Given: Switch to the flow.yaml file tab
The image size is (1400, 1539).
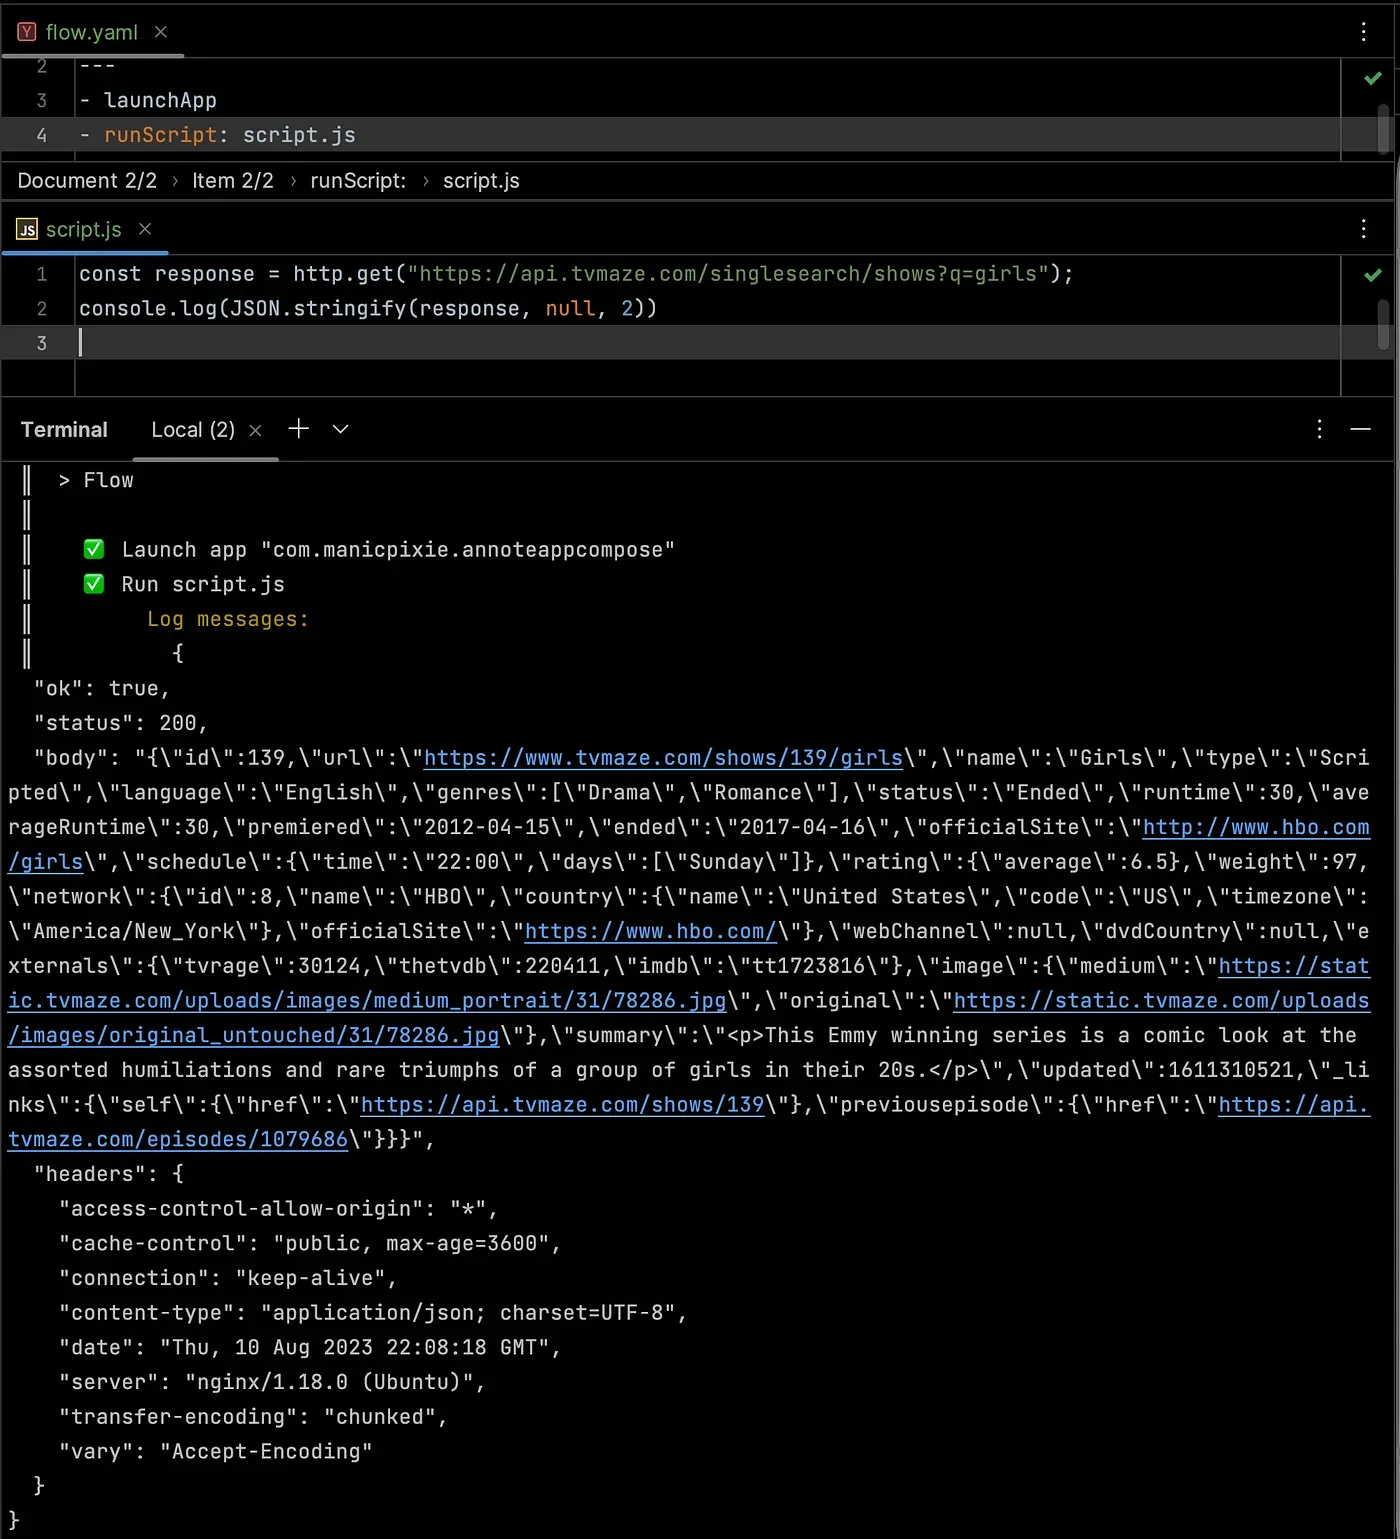Looking at the screenshot, I should point(91,32).
